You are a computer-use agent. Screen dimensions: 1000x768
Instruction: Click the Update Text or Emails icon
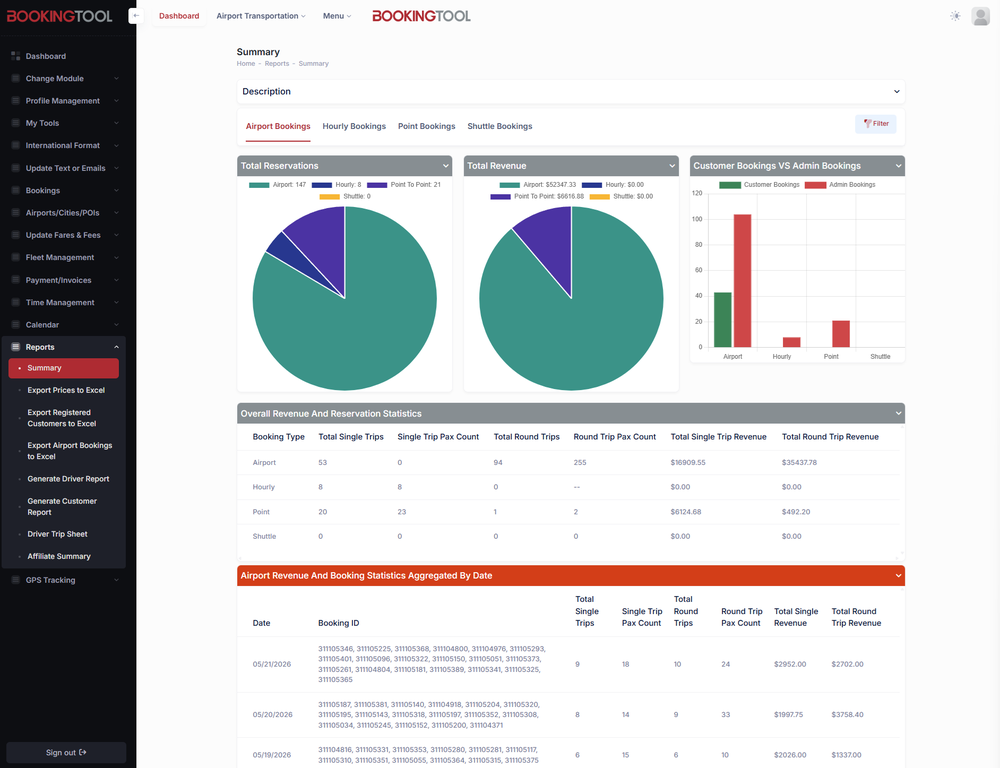click(x=16, y=168)
